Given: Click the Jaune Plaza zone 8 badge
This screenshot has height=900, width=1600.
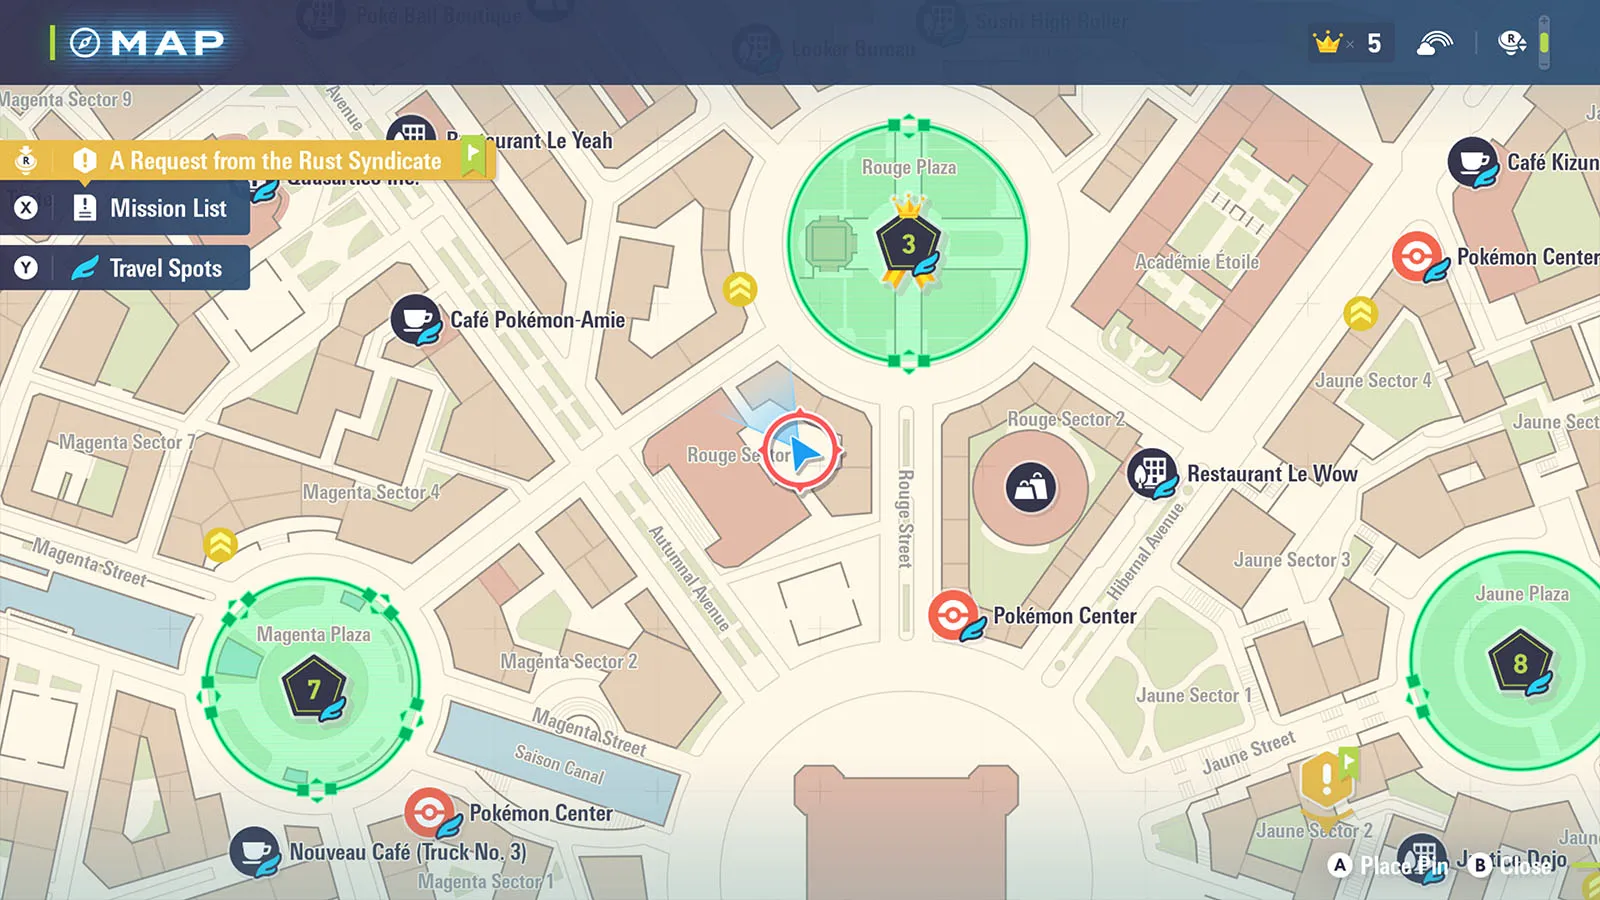Looking at the screenshot, I should pos(1519,663).
